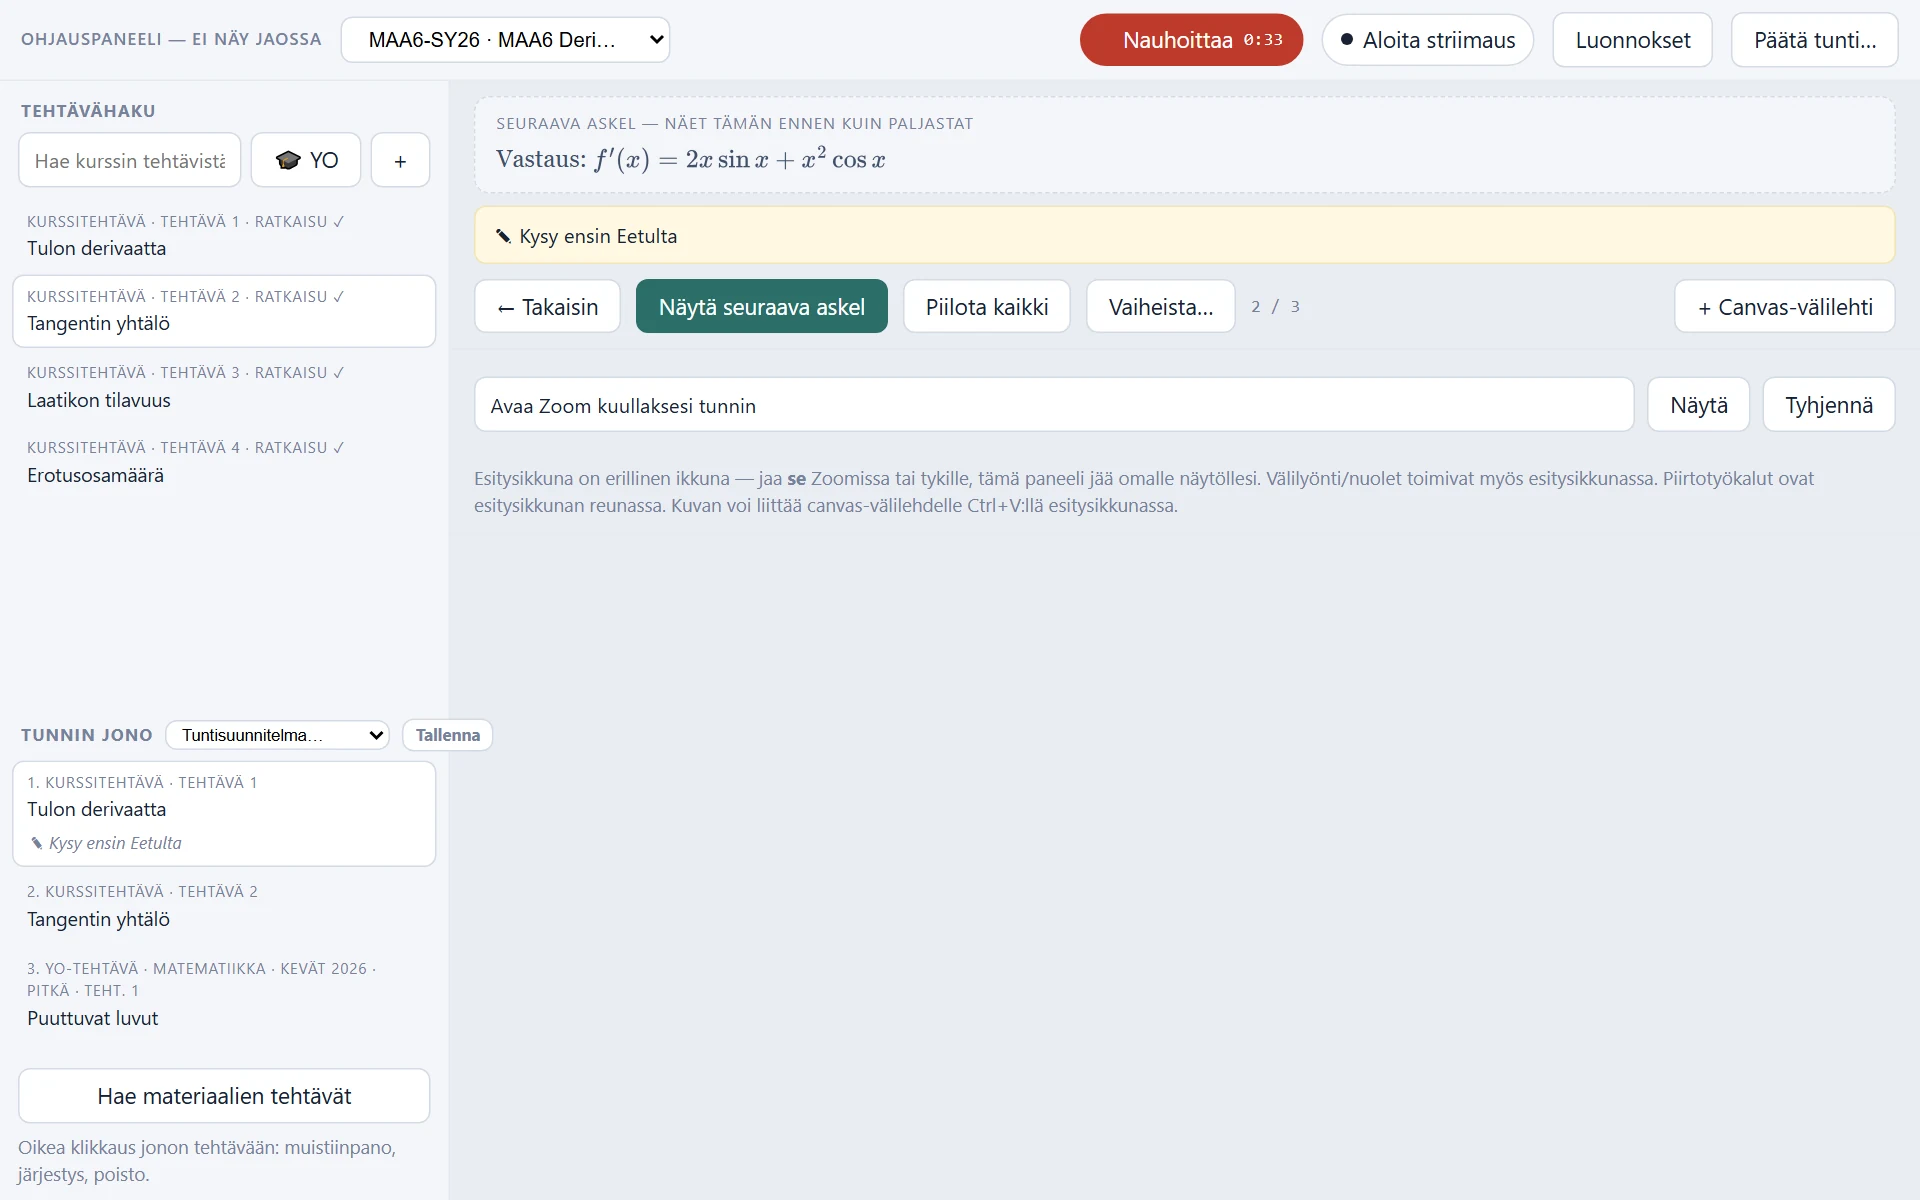Screen dimensions: 1920x1200
Task: Save the queue with Tallenna
Action: 447,735
